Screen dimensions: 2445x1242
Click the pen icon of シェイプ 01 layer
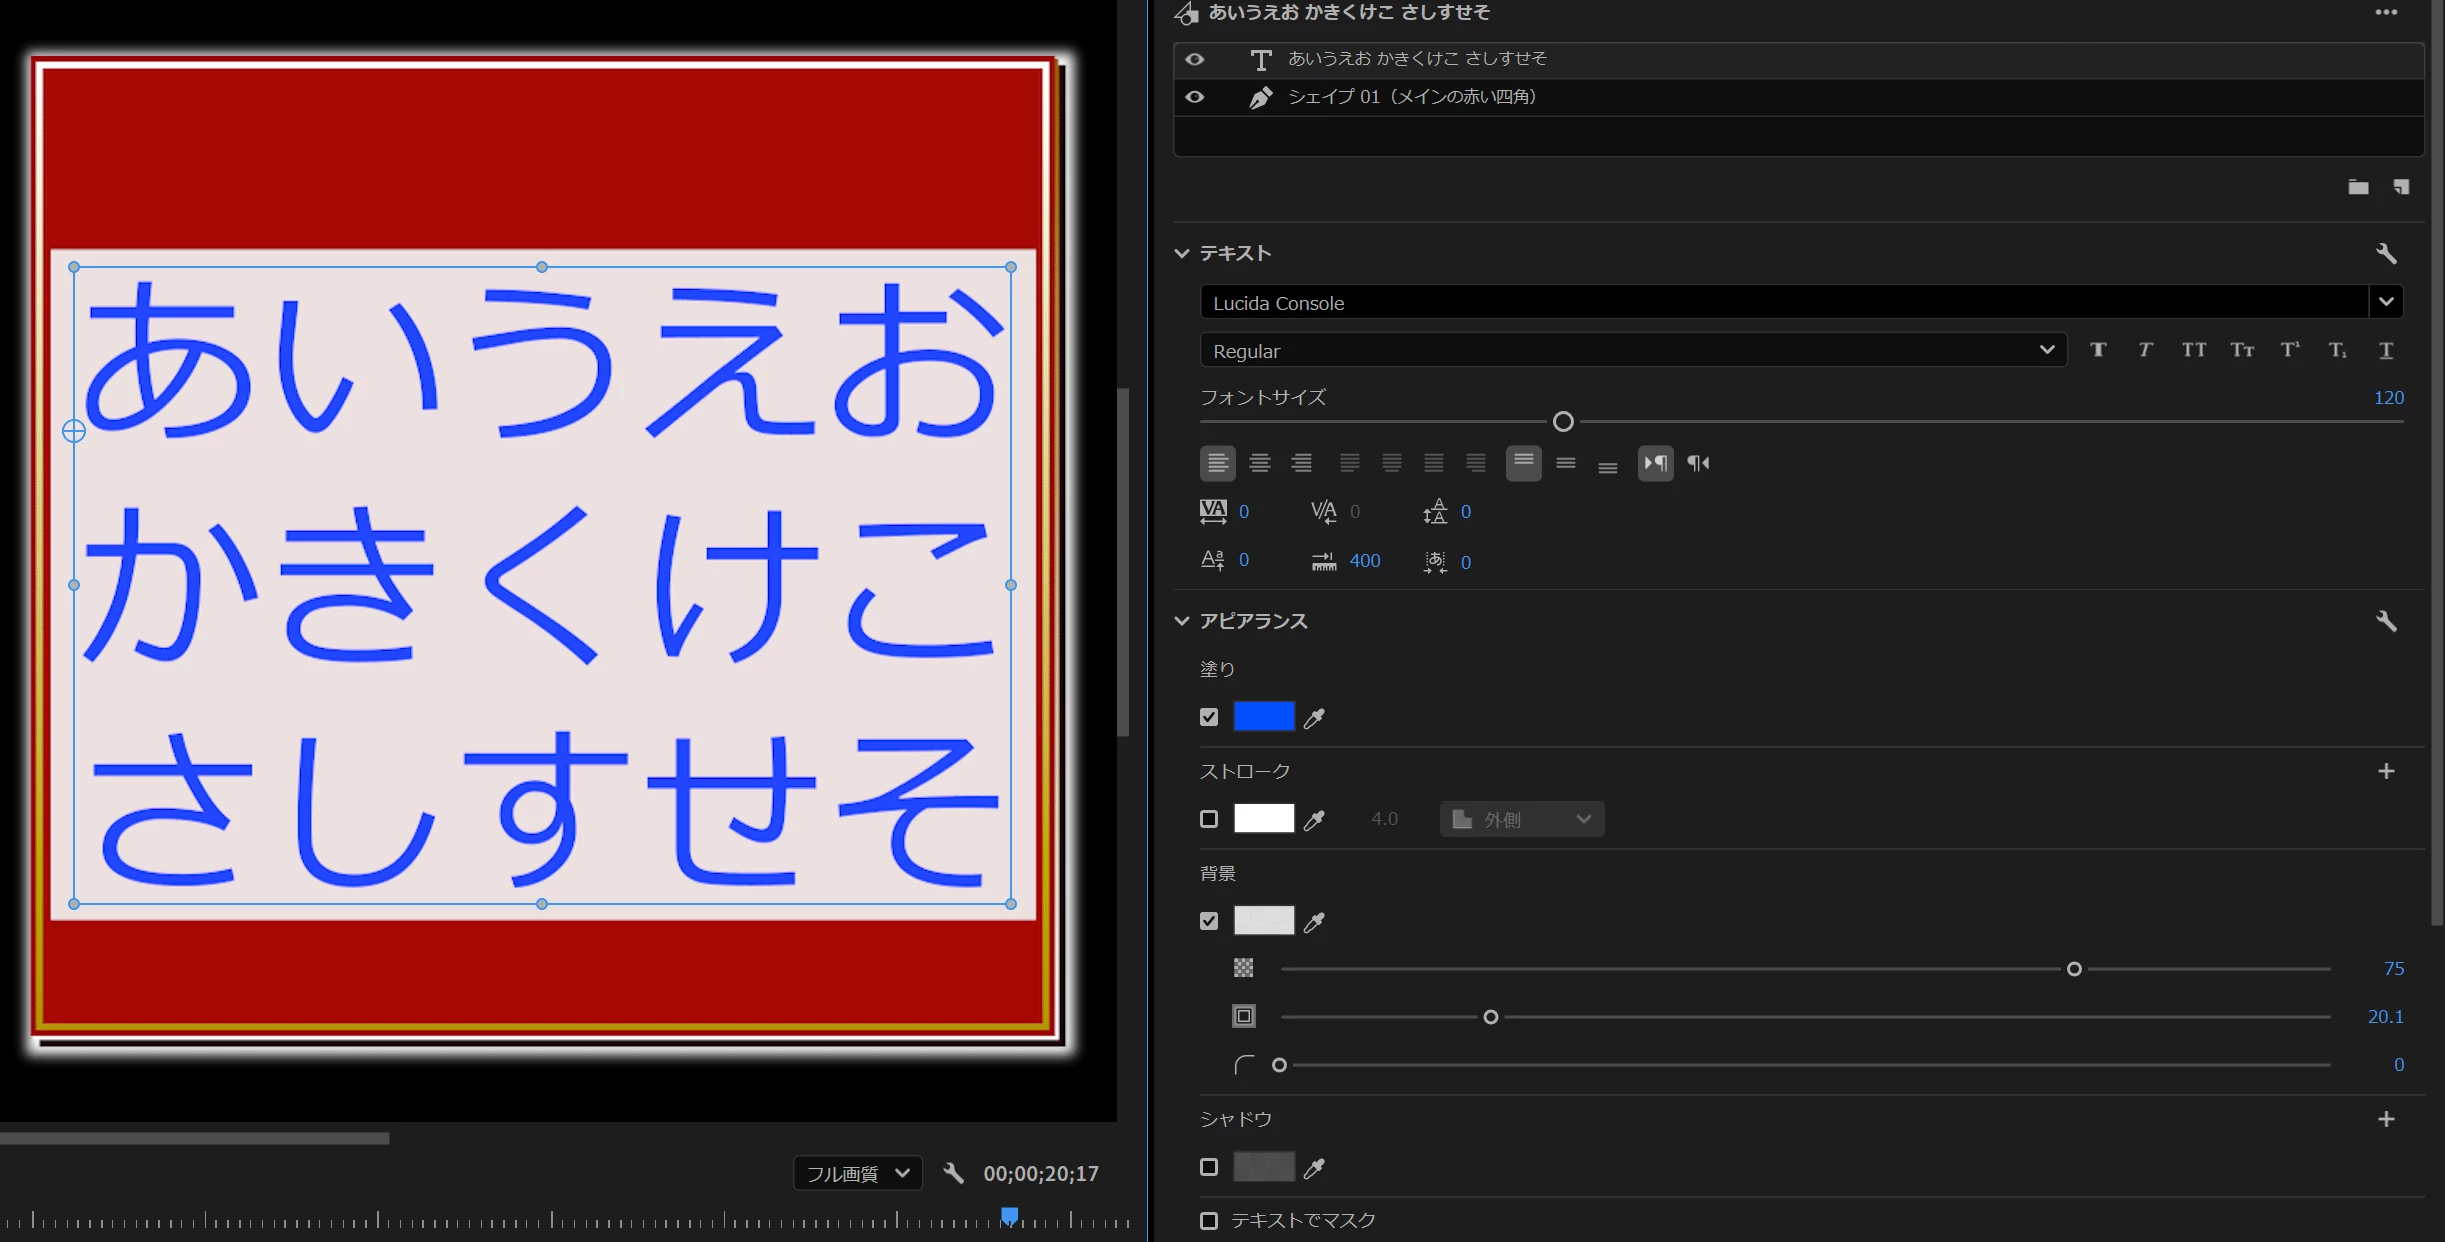[x=1260, y=97]
